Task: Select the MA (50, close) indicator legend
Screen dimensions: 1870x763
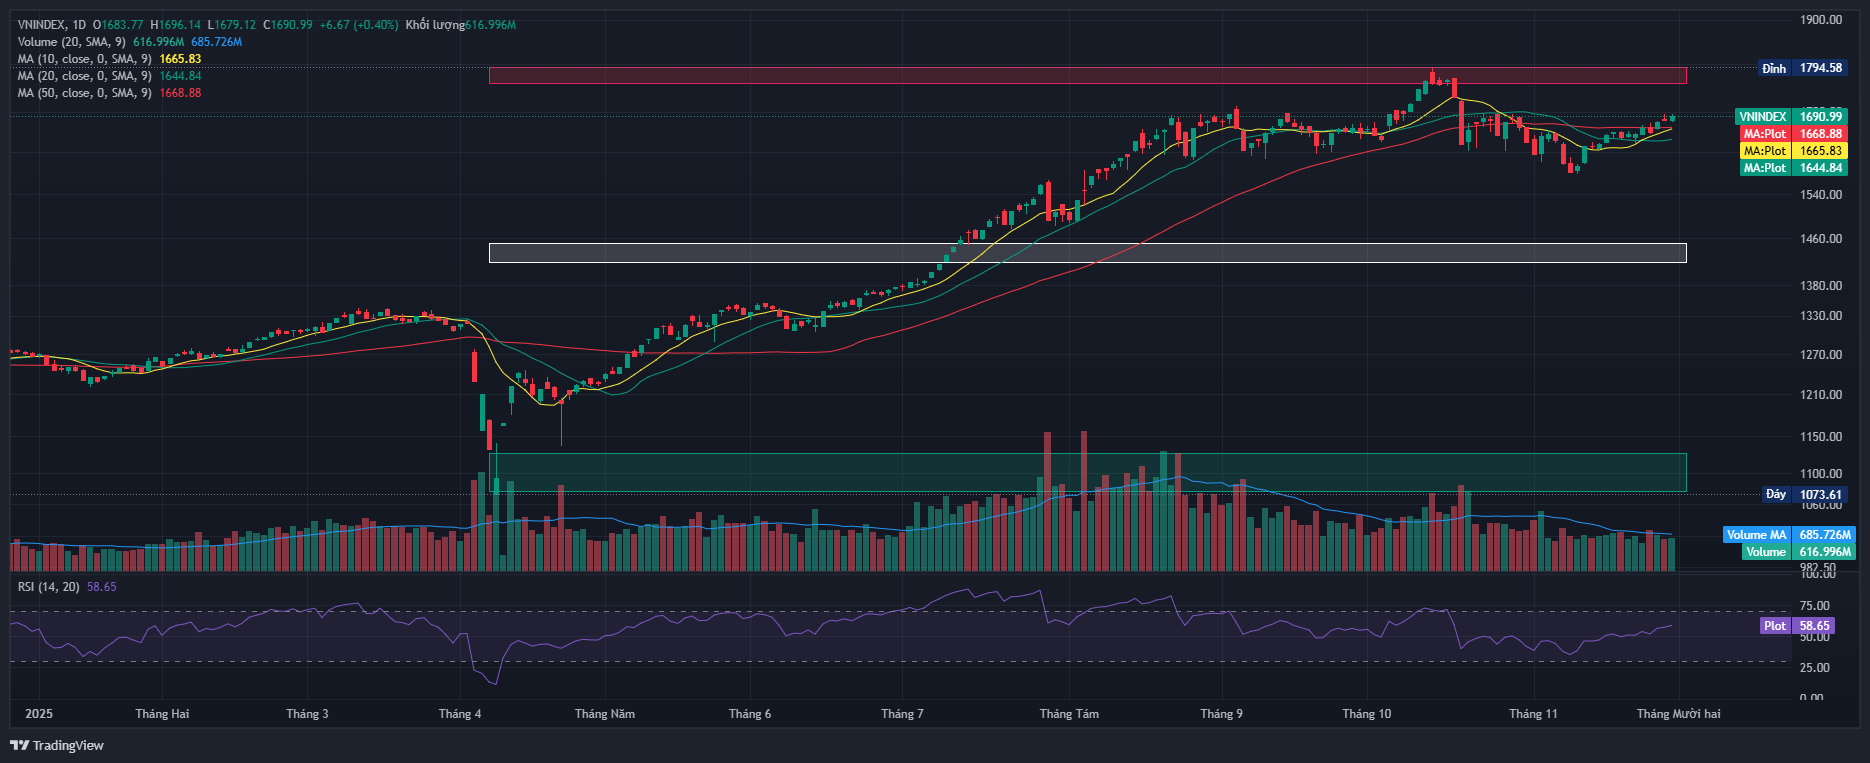Action: click(84, 93)
